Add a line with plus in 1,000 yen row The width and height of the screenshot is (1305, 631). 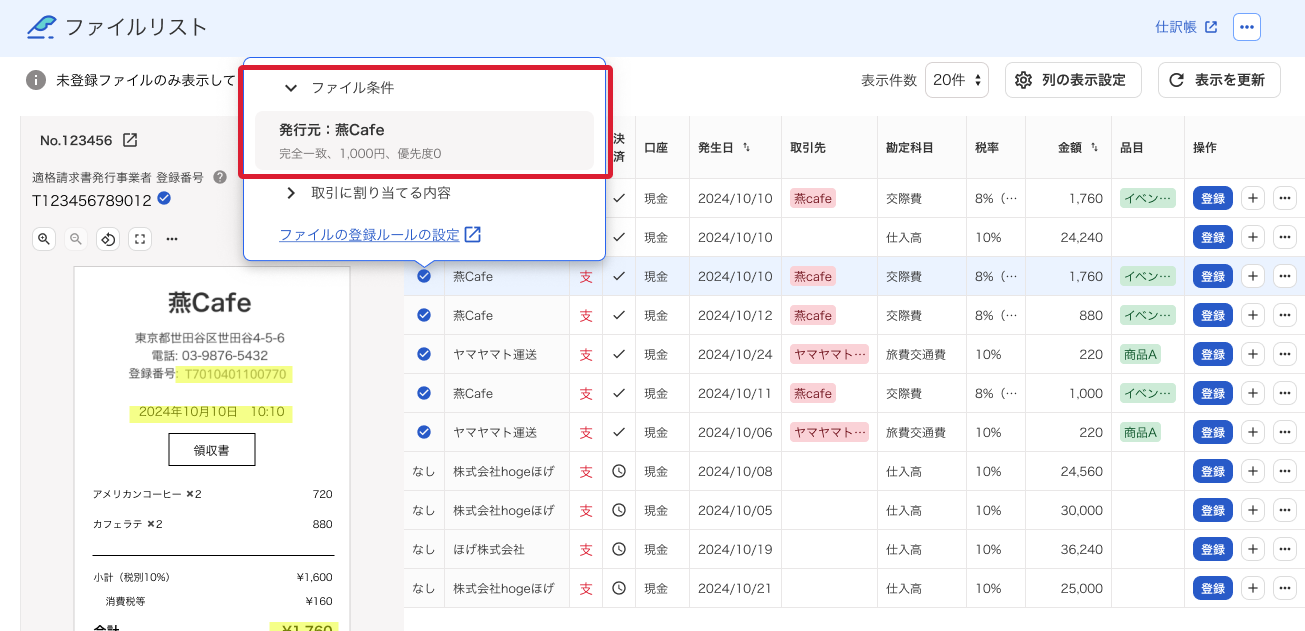pyautogui.click(x=1252, y=393)
